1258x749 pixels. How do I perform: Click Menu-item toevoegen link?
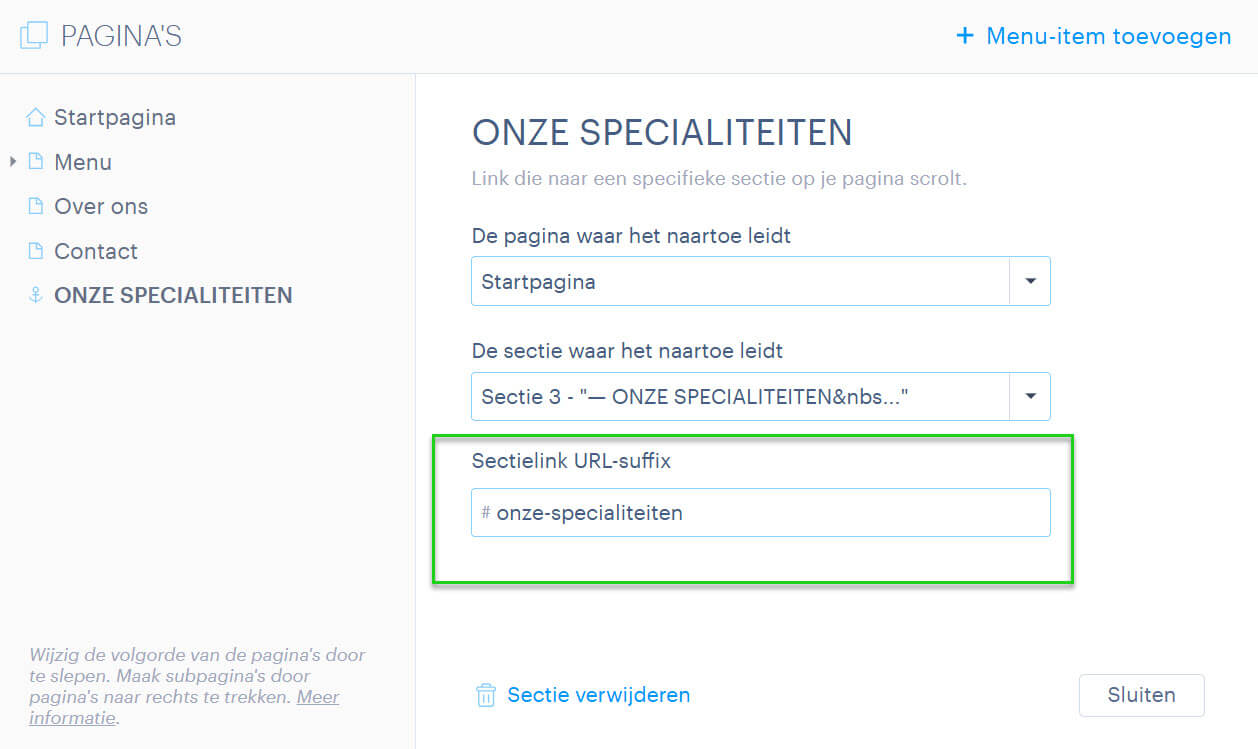(1109, 36)
